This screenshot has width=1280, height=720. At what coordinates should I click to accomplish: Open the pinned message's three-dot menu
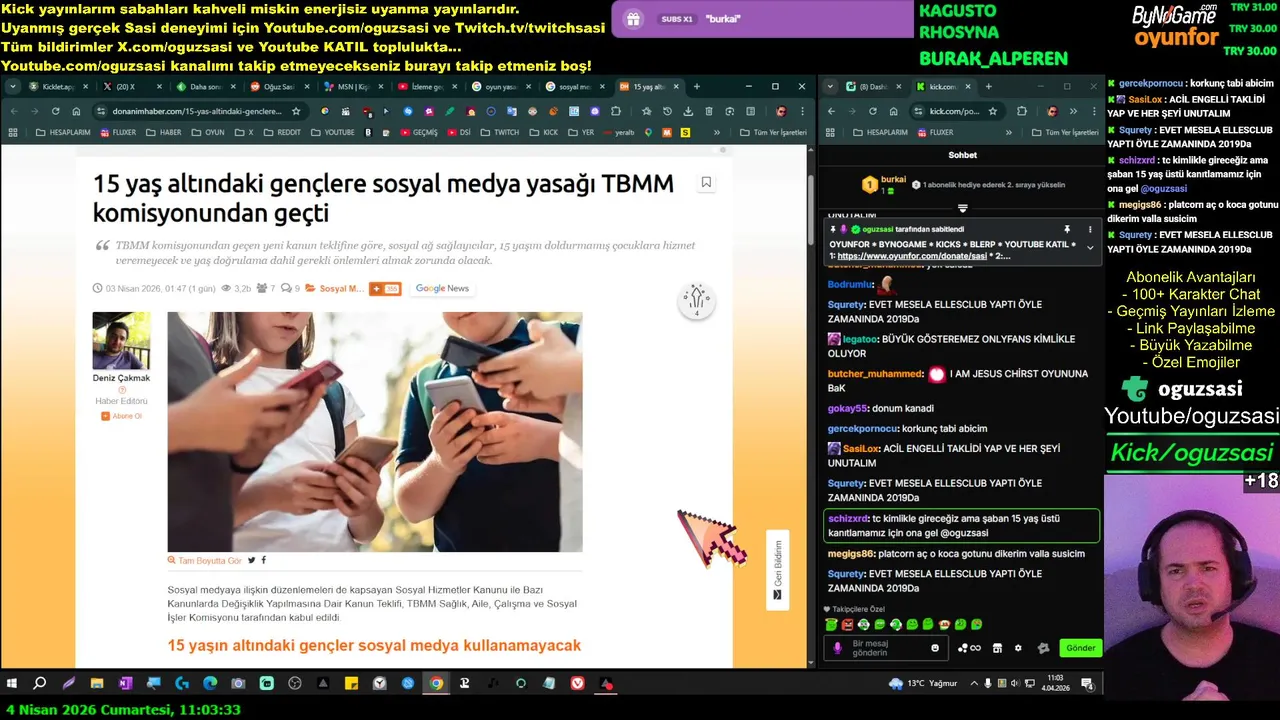[x=1090, y=229]
